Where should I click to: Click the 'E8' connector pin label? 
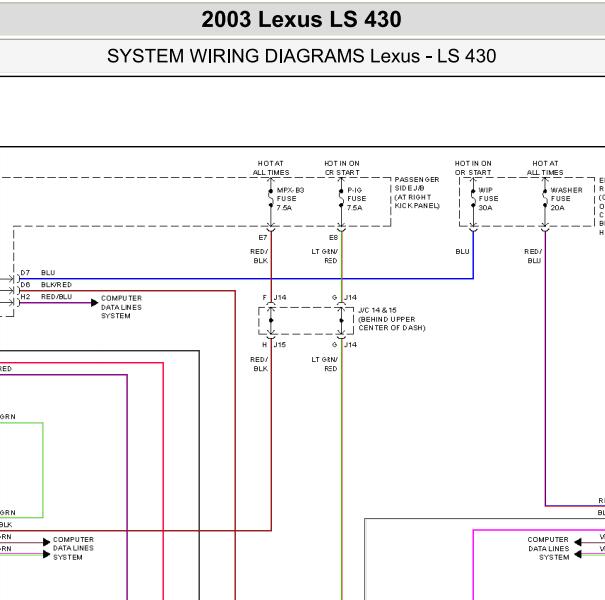pos(333,237)
